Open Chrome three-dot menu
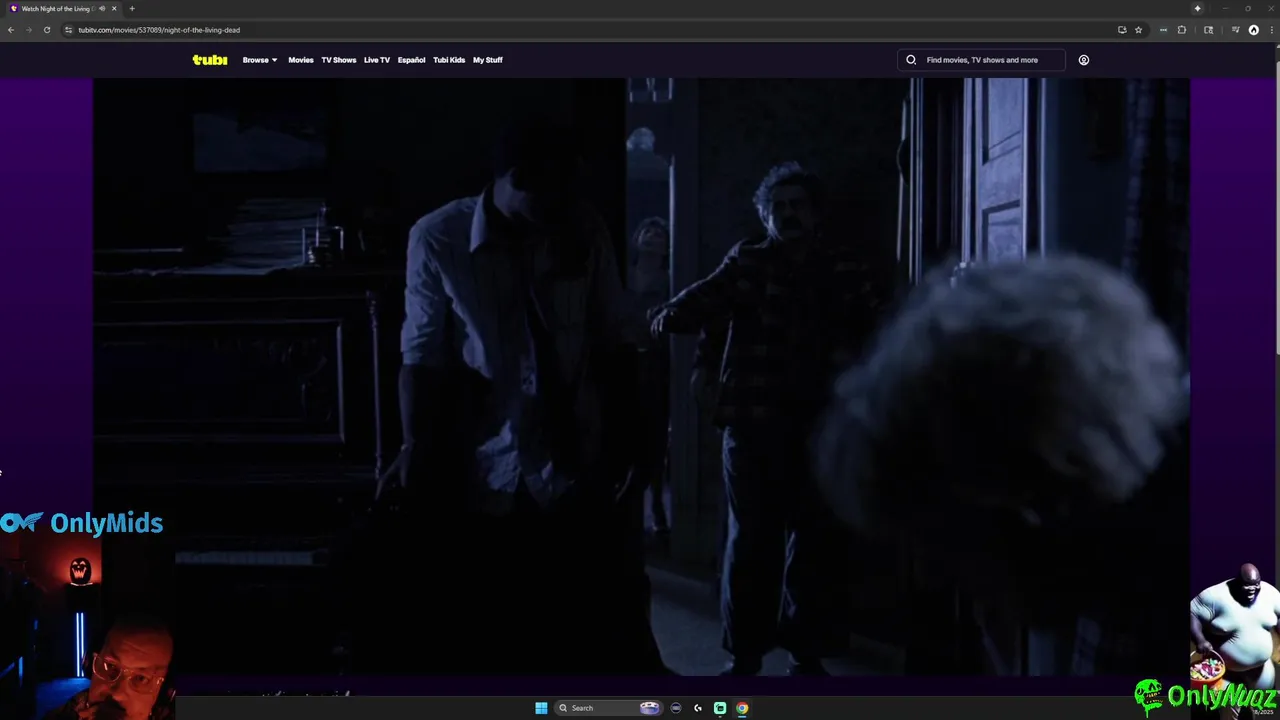Viewport: 1280px width, 720px height. tap(1271, 30)
